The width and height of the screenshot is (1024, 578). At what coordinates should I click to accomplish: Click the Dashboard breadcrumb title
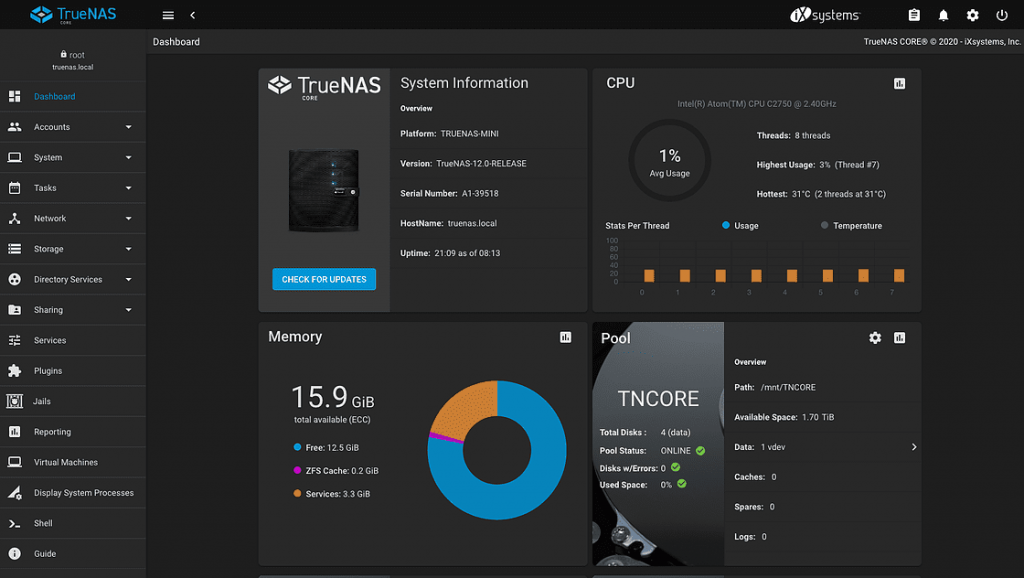click(x=176, y=42)
